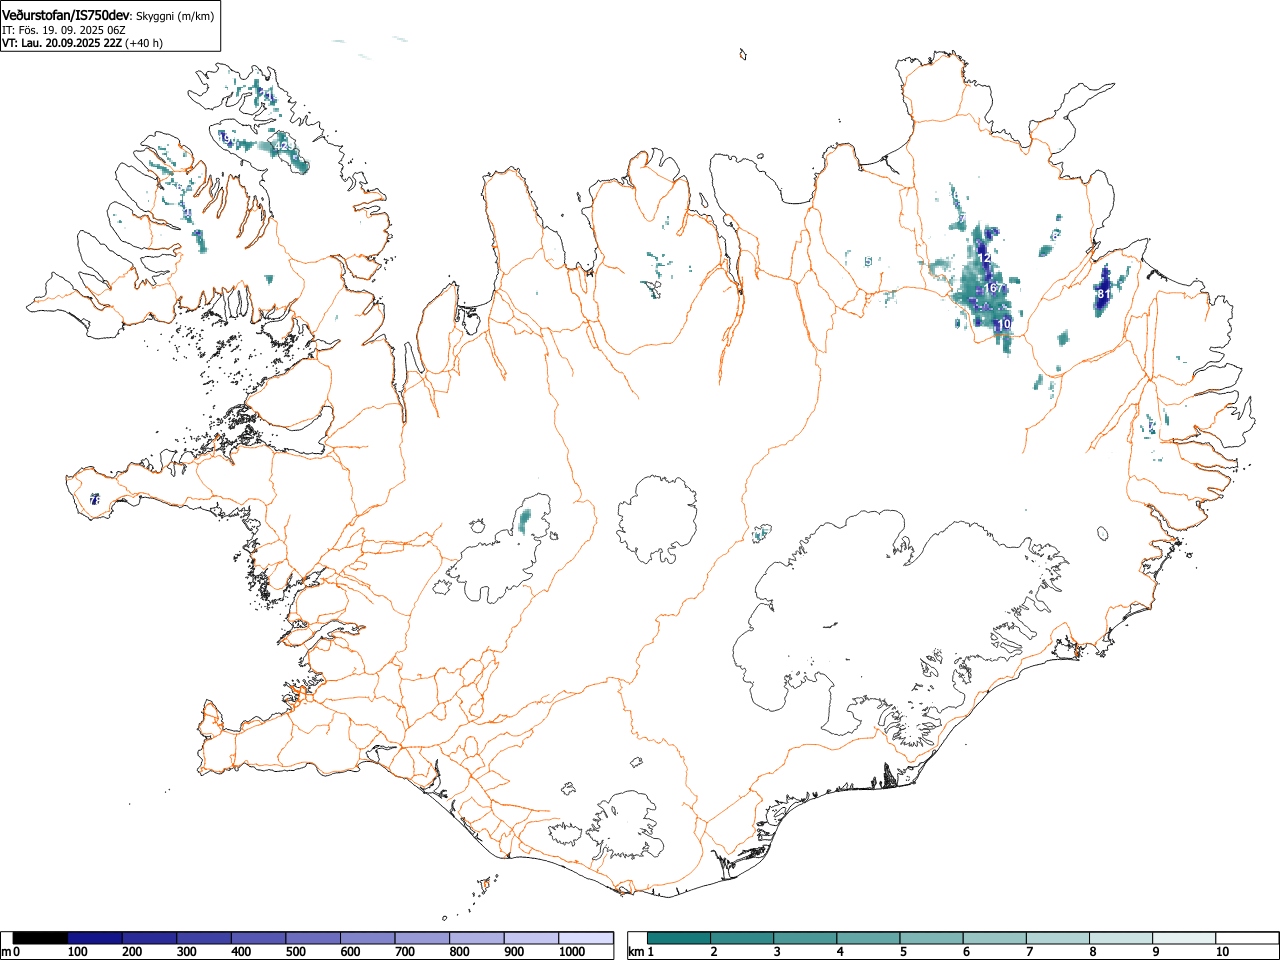Click the 700–800 m legend swatch

point(422,938)
